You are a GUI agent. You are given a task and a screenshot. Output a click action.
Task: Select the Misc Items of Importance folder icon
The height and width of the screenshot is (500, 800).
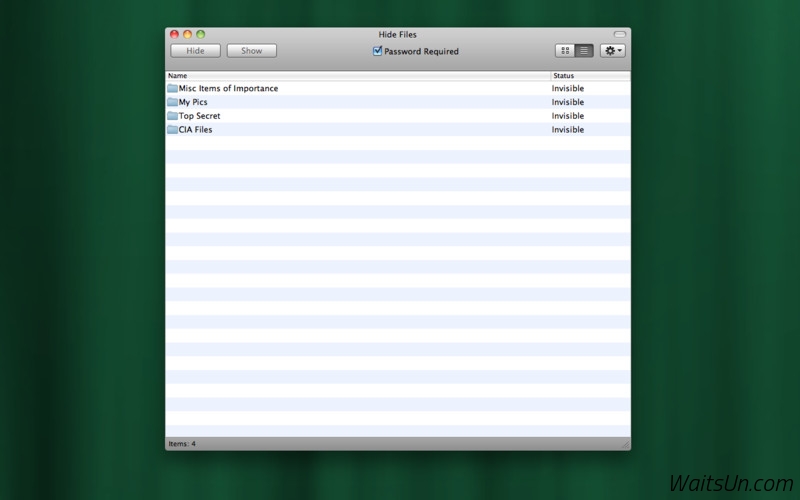click(172, 88)
